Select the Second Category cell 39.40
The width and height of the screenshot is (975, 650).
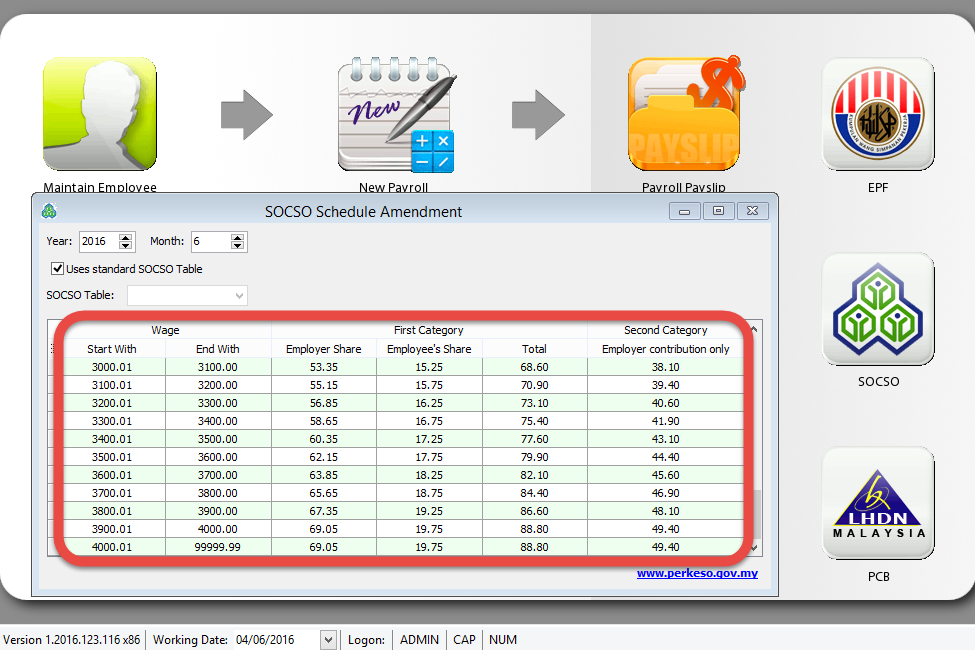click(x=665, y=385)
